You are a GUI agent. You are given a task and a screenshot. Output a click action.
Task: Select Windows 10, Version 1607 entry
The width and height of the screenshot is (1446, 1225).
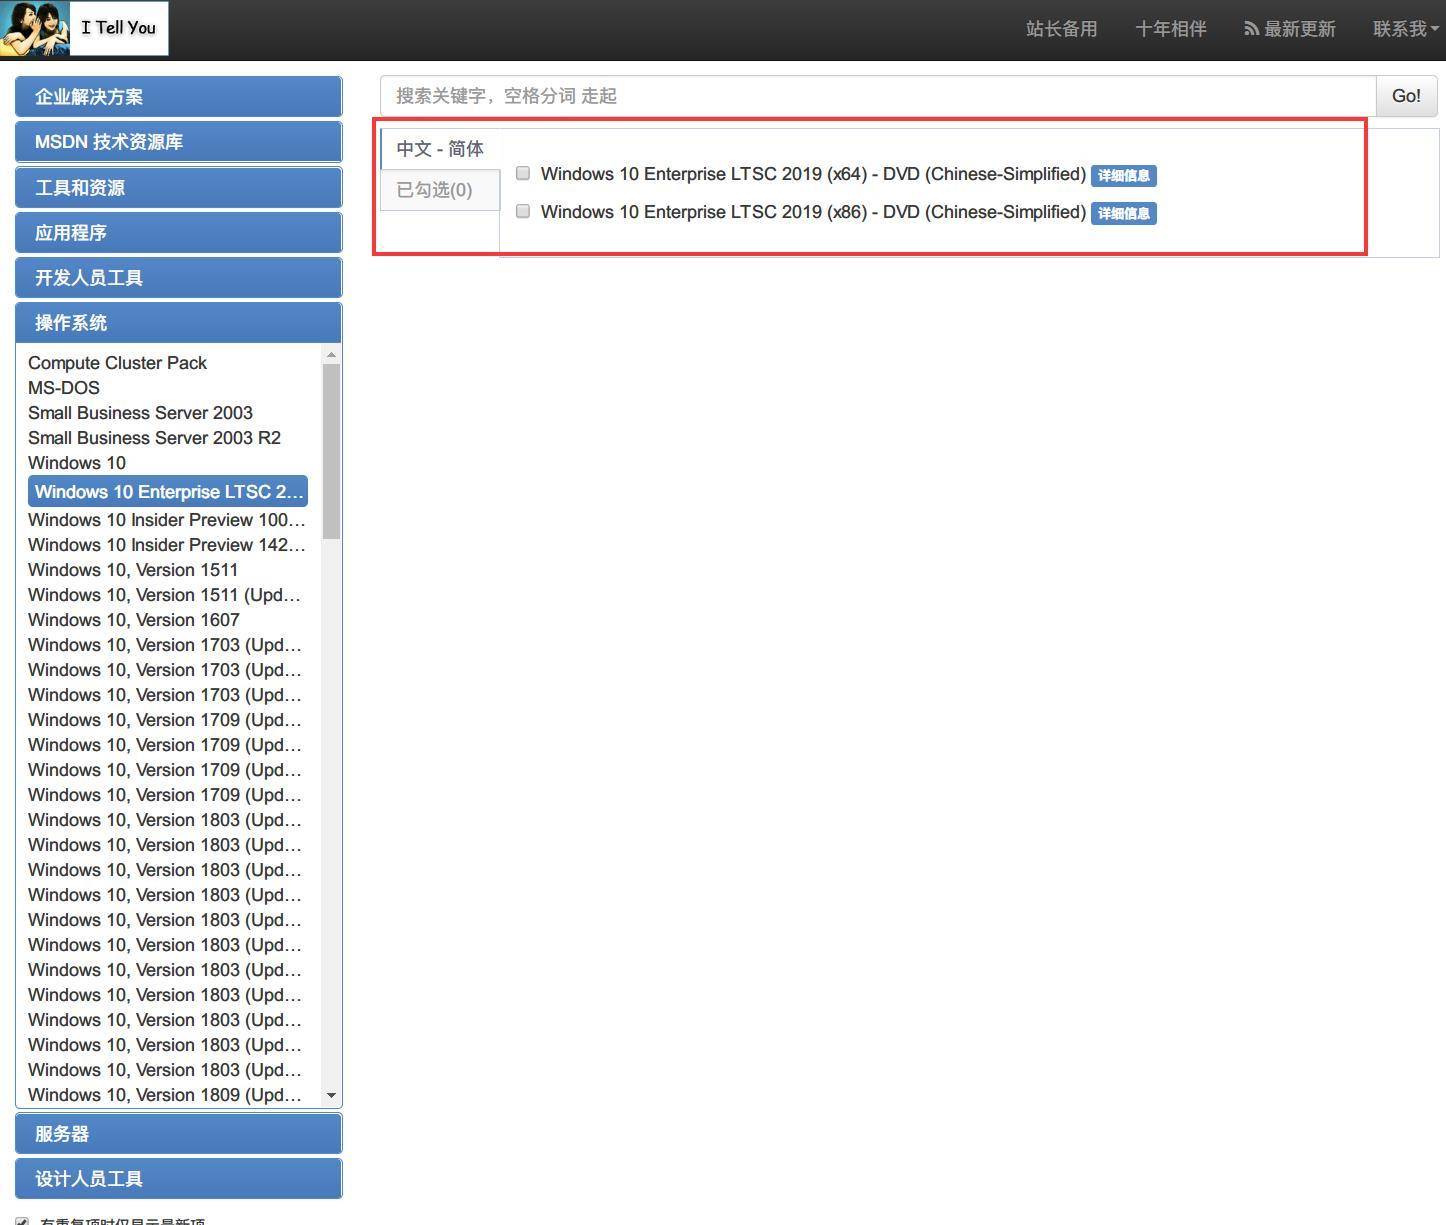click(x=134, y=620)
